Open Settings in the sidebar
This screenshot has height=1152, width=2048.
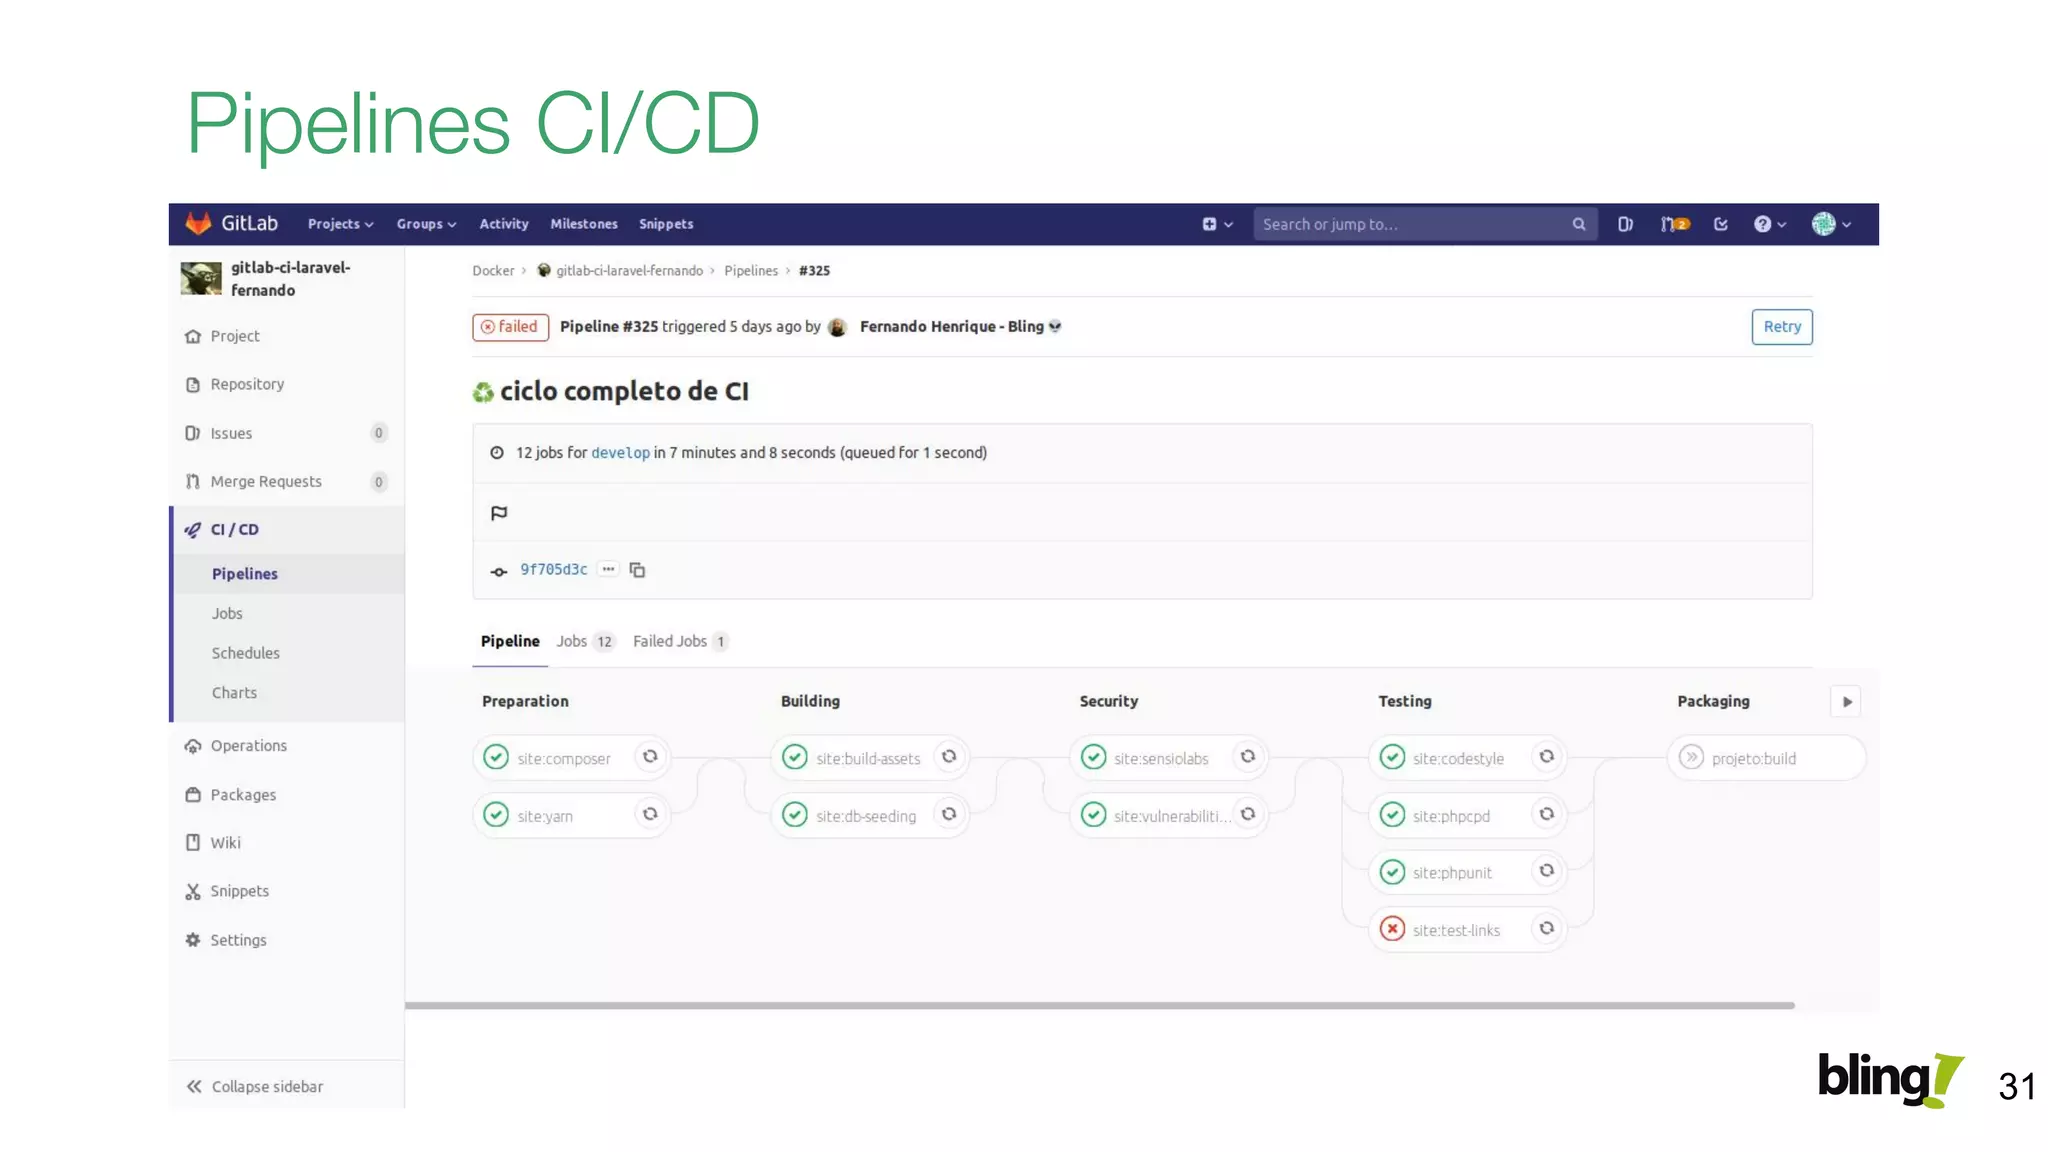point(238,940)
